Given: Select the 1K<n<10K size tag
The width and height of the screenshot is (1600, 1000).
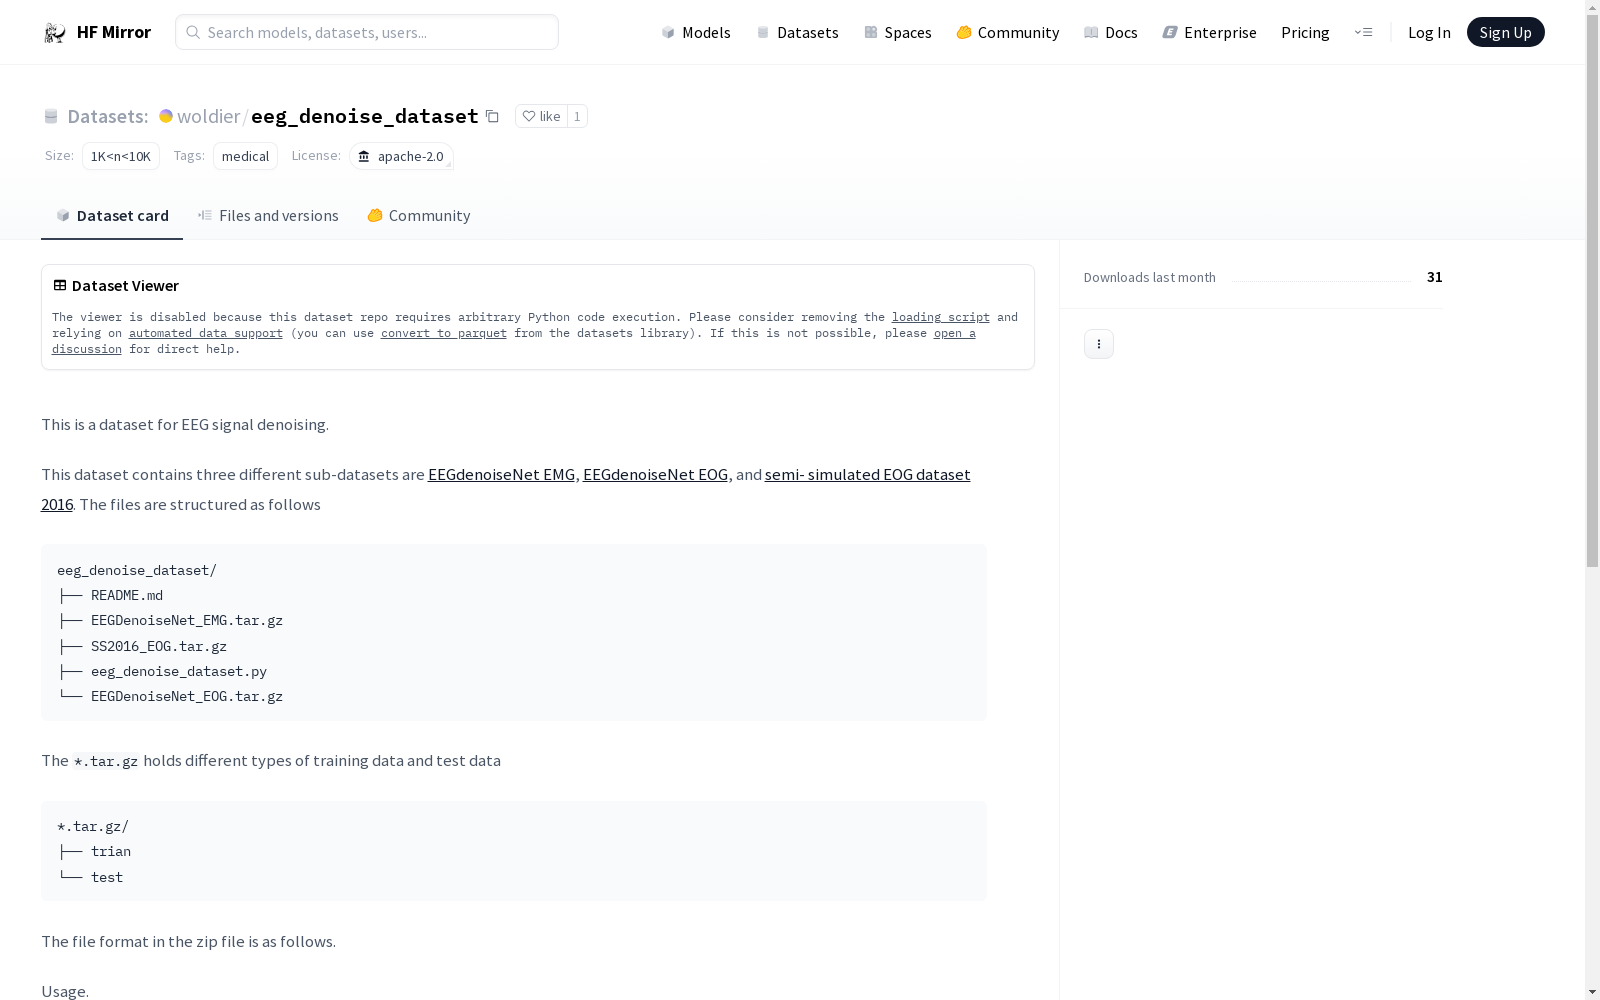Looking at the screenshot, I should (121, 156).
